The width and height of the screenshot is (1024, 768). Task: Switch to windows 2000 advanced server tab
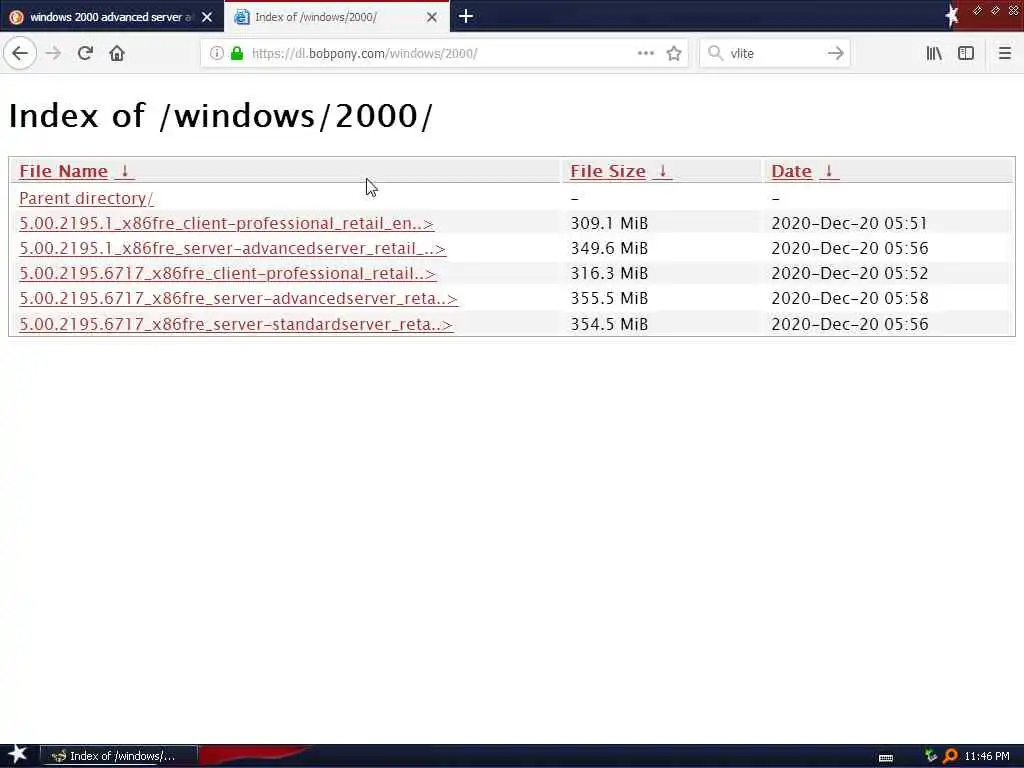(111, 17)
